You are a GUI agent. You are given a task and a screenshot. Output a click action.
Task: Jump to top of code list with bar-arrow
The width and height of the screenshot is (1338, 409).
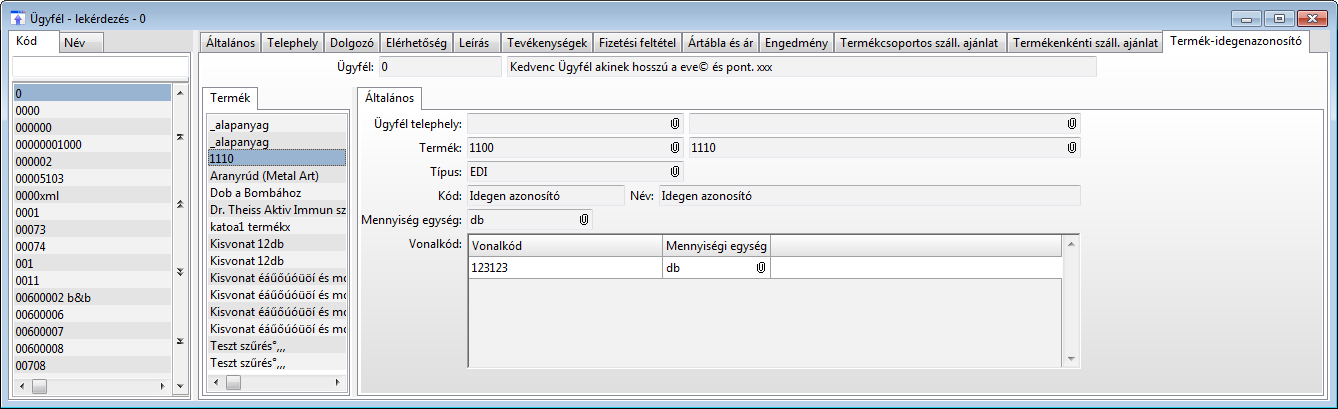point(180,136)
